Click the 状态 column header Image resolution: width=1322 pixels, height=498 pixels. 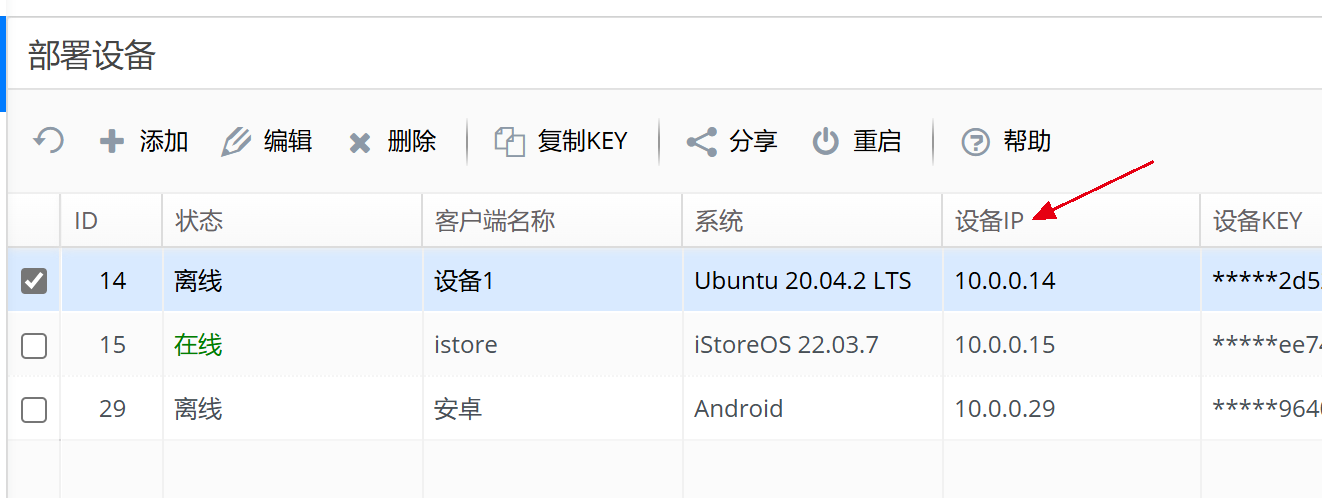[x=199, y=221]
